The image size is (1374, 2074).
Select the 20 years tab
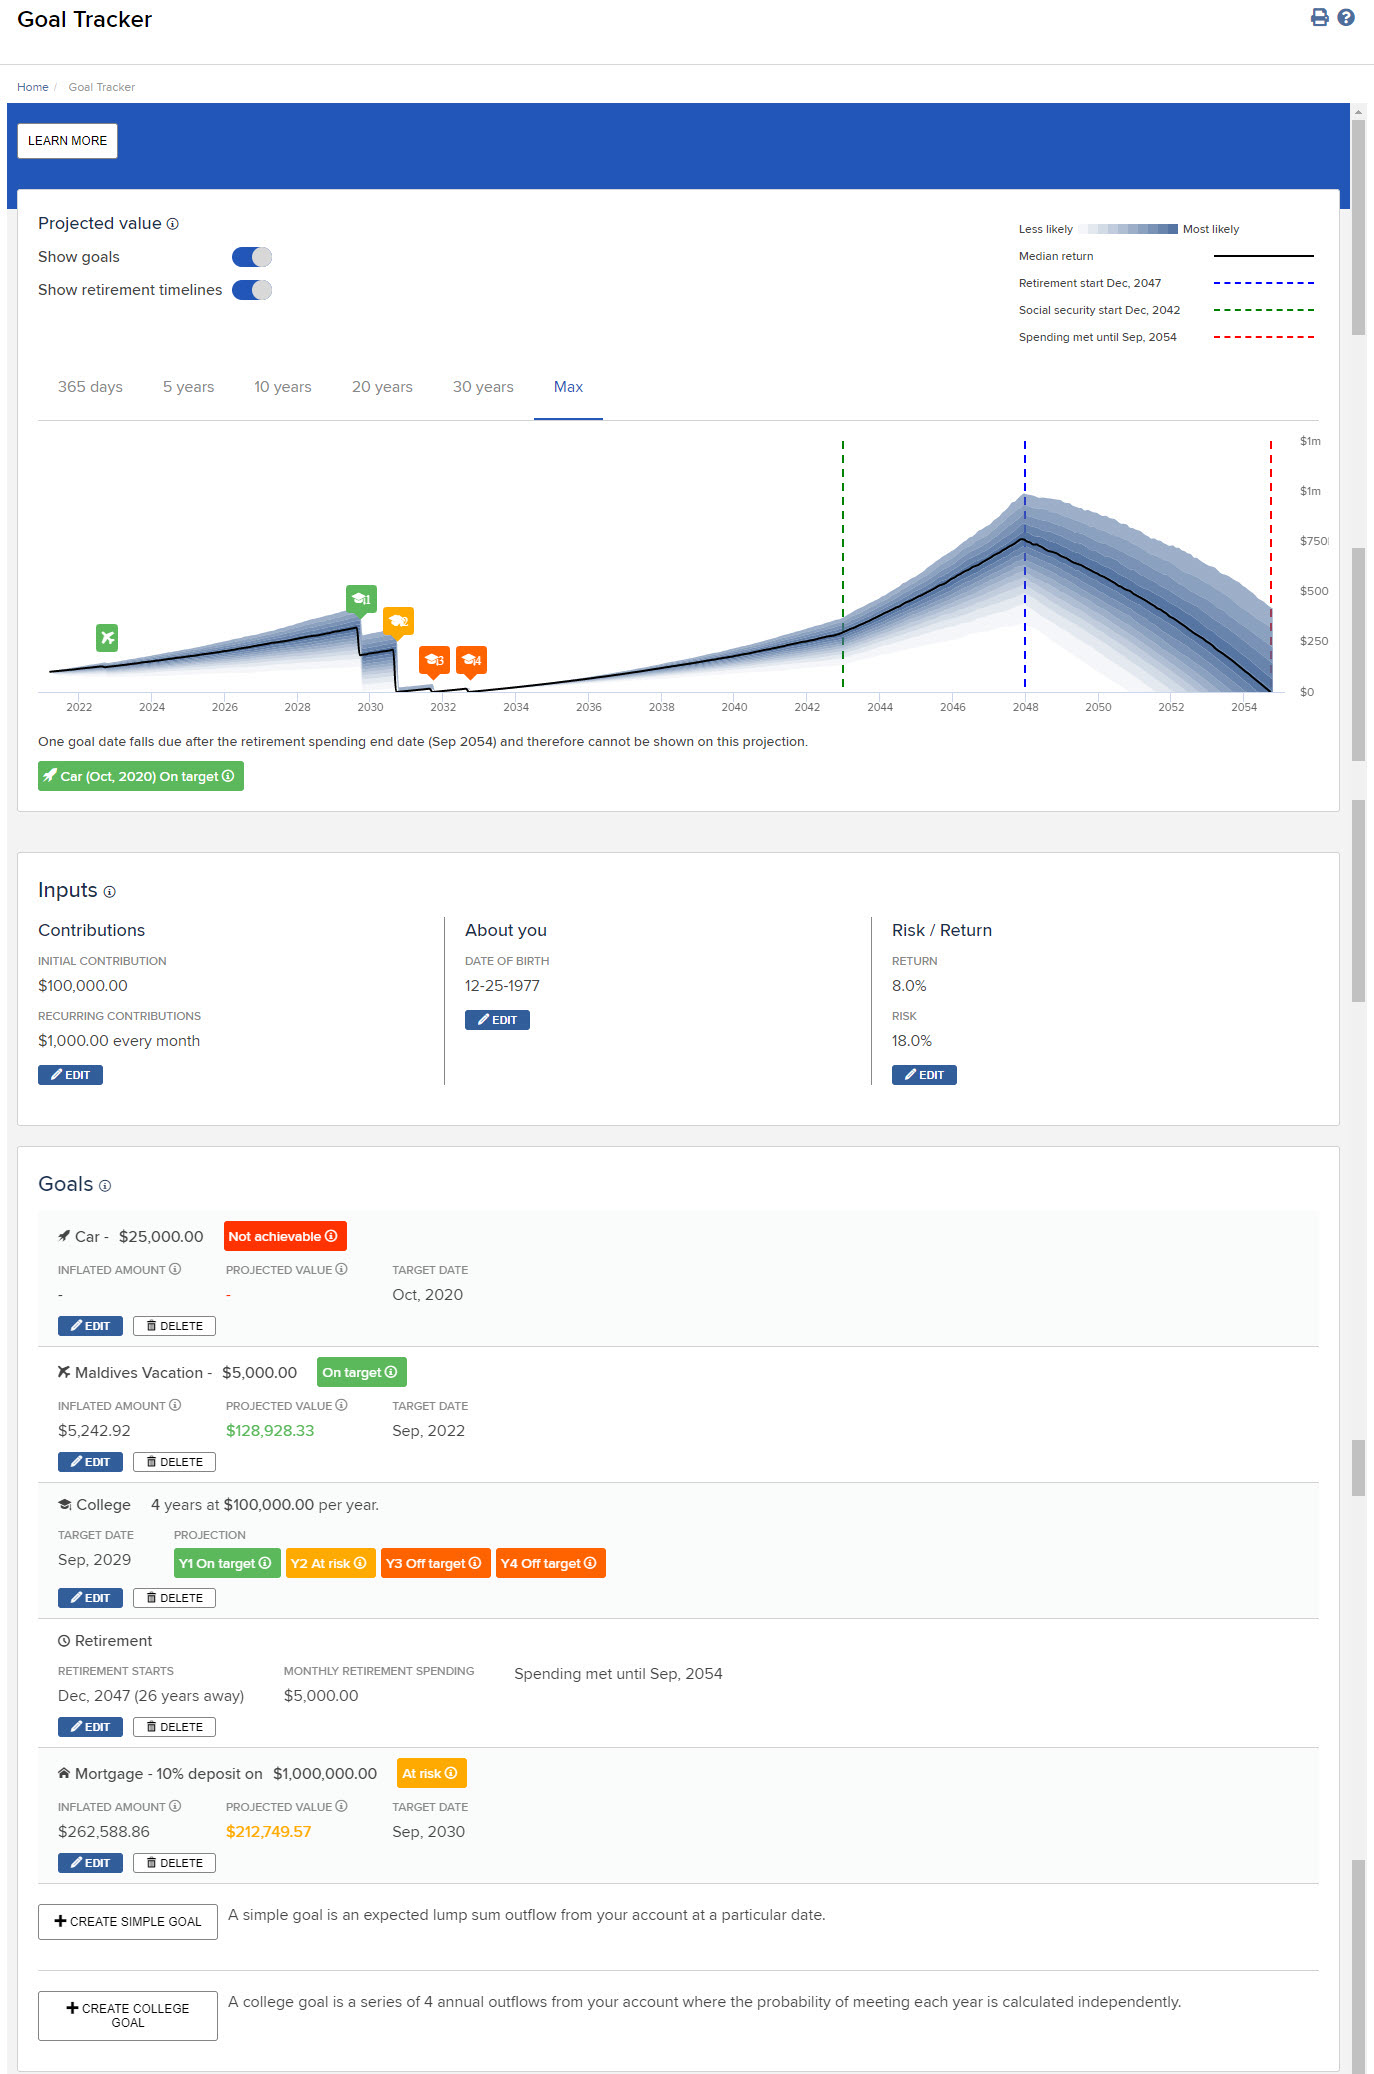(x=382, y=387)
